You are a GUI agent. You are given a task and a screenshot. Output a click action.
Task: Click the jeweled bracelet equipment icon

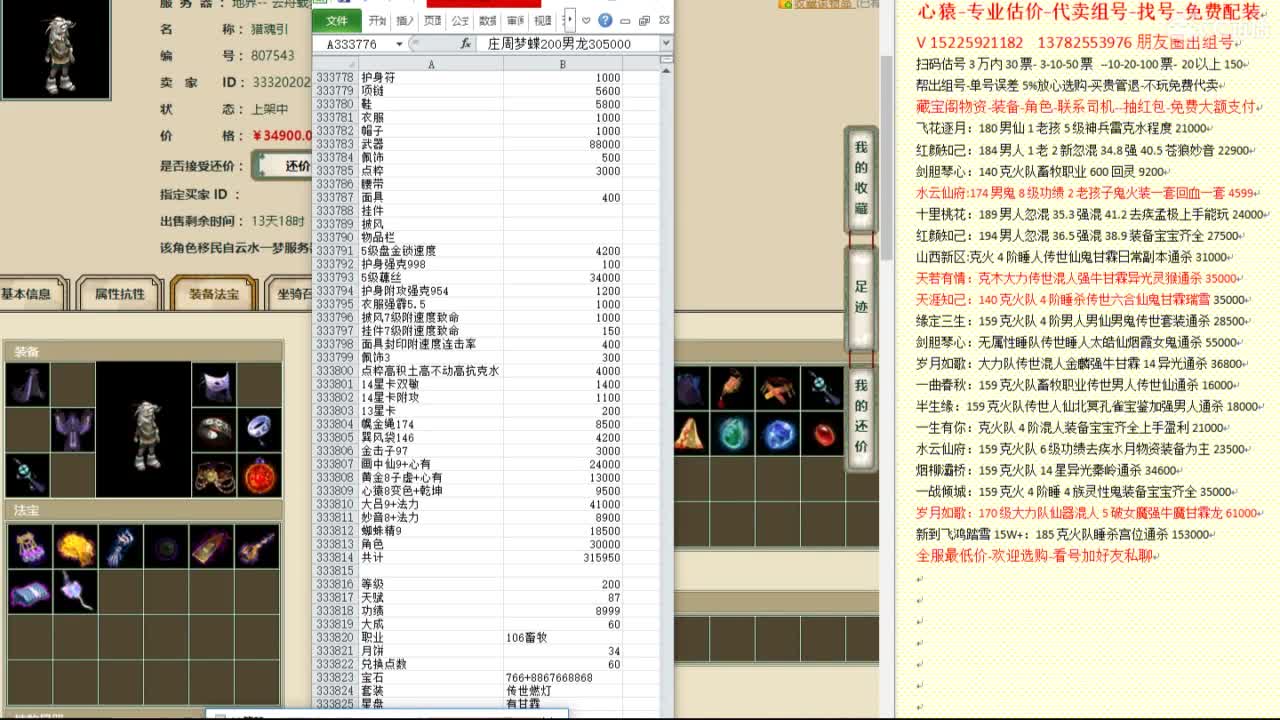coord(214,430)
